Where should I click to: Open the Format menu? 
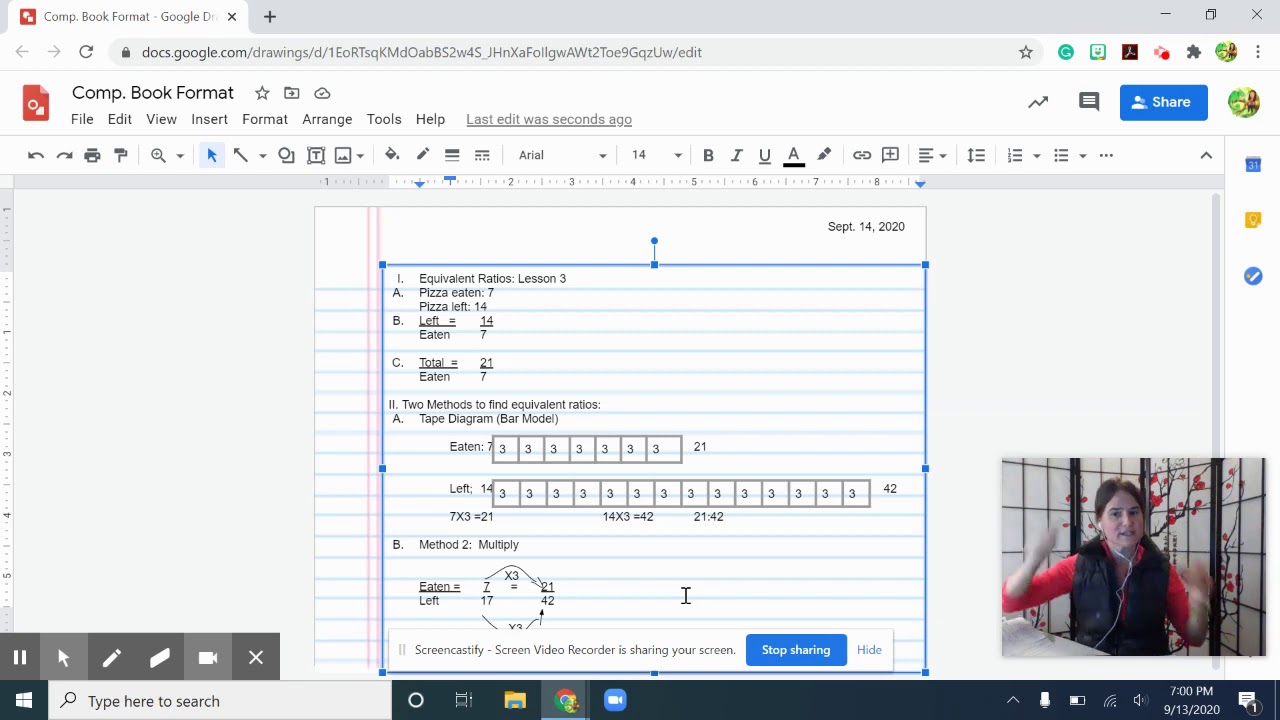(265, 119)
